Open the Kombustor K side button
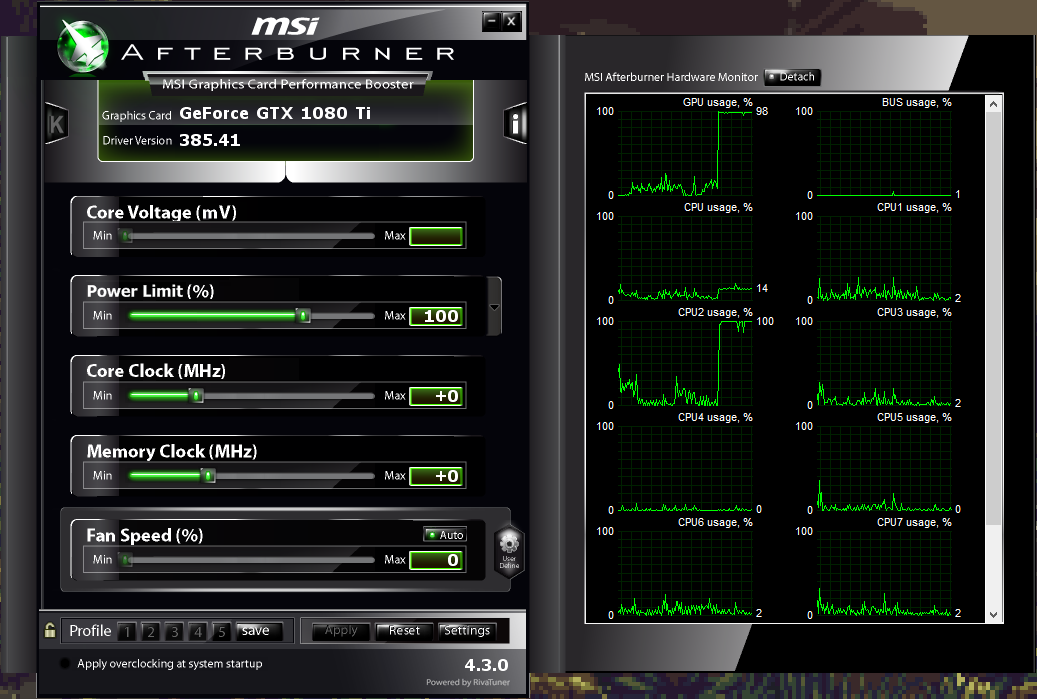Screen dimensions: 1037x699 56,124
